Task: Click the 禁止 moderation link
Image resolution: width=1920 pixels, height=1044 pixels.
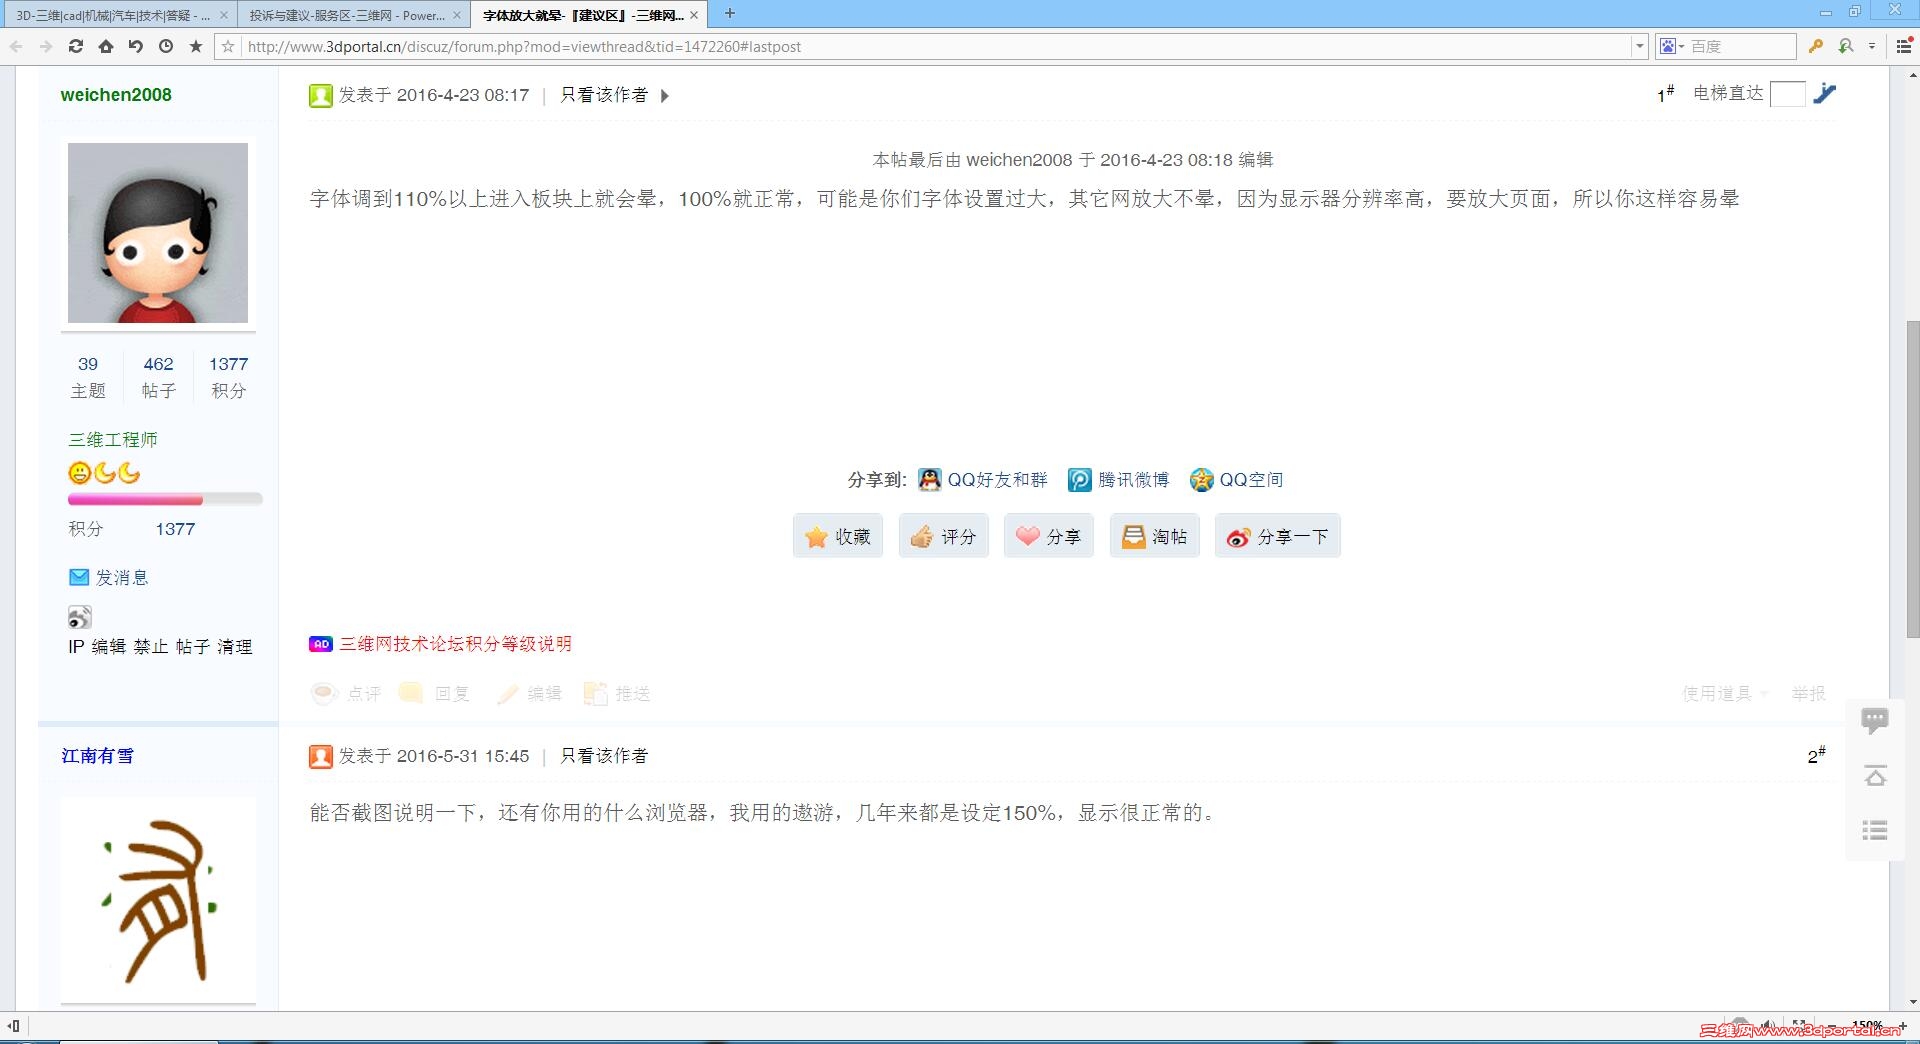Action: pos(151,647)
